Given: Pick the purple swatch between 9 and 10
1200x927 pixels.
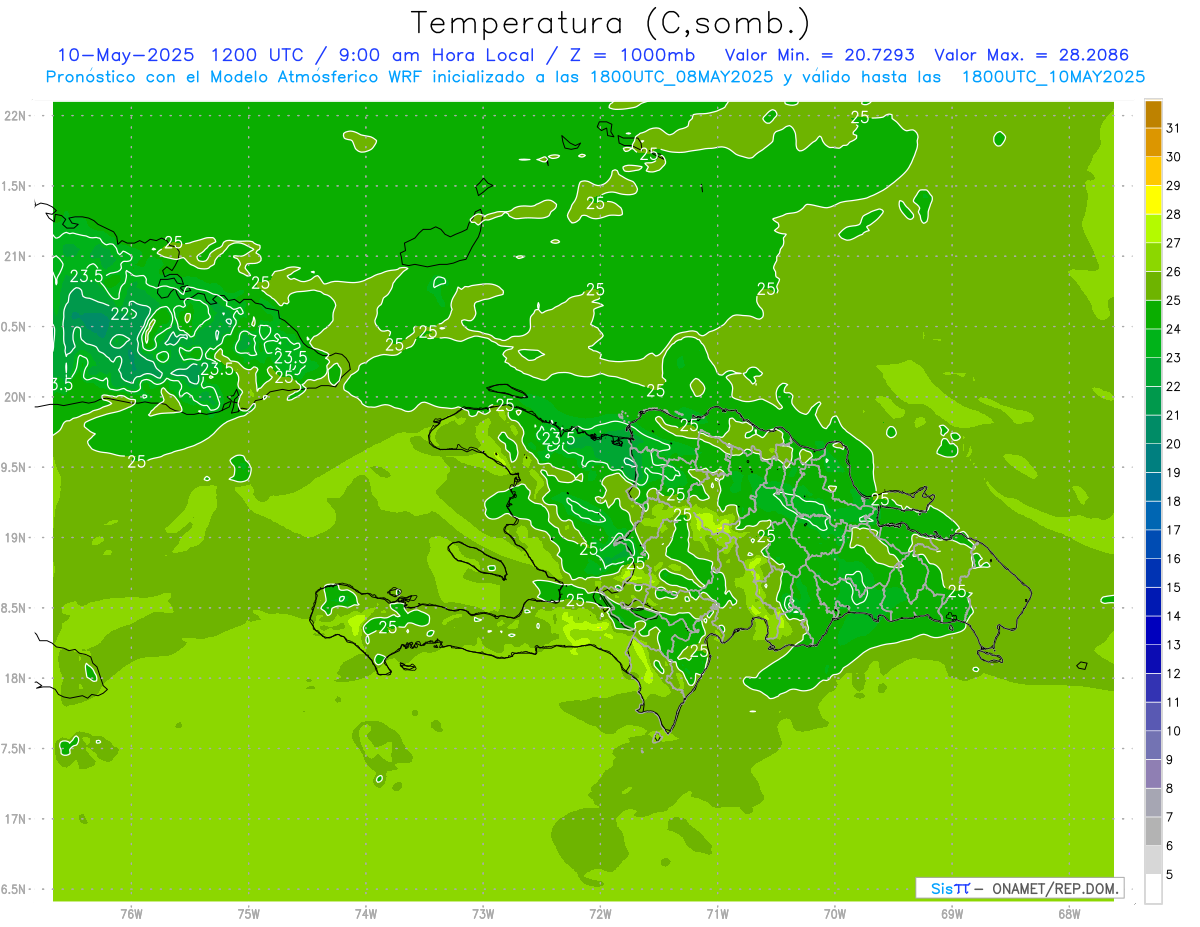Looking at the screenshot, I should tap(1153, 746).
